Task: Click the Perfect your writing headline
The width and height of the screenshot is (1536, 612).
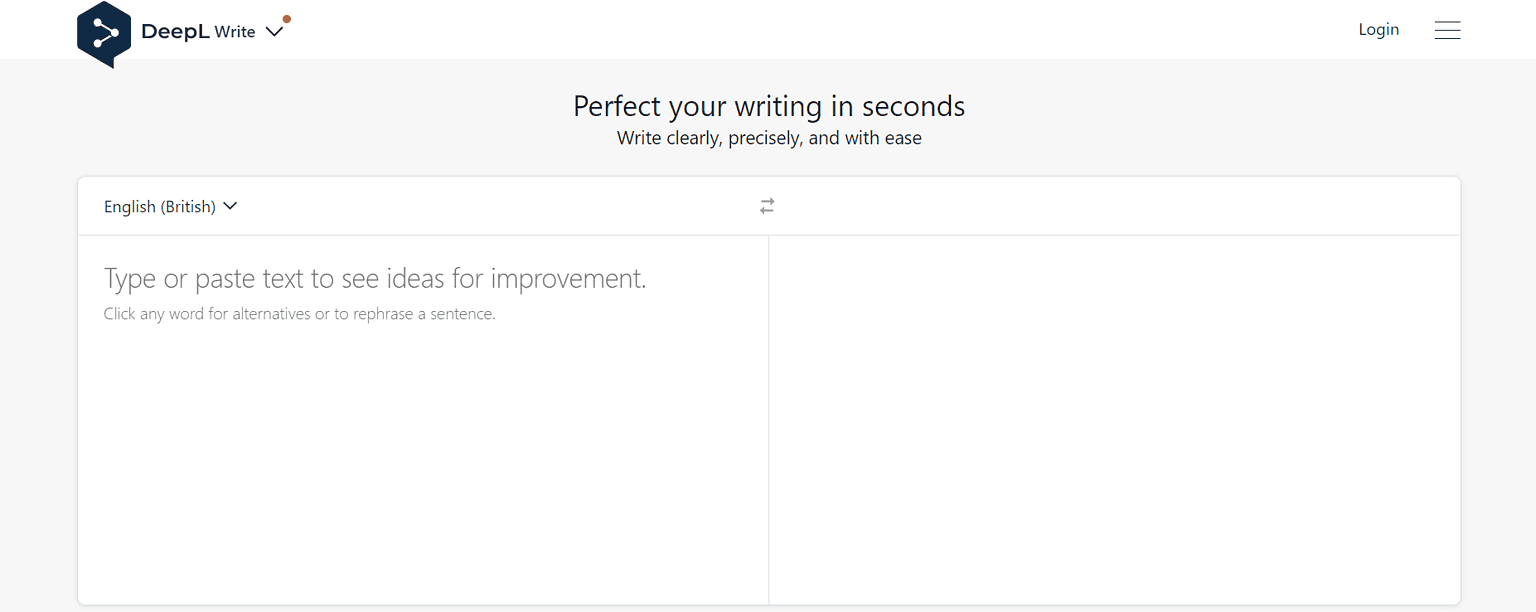Action: (x=768, y=106)
